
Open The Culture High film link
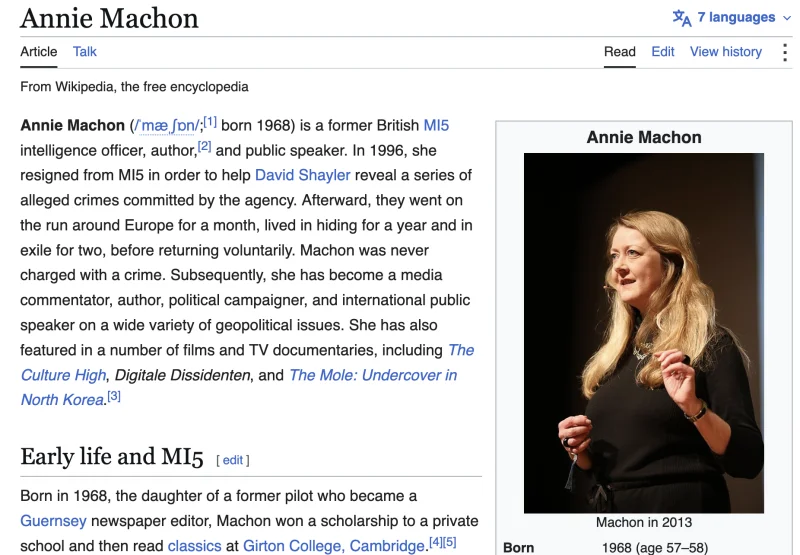(247, 363)
